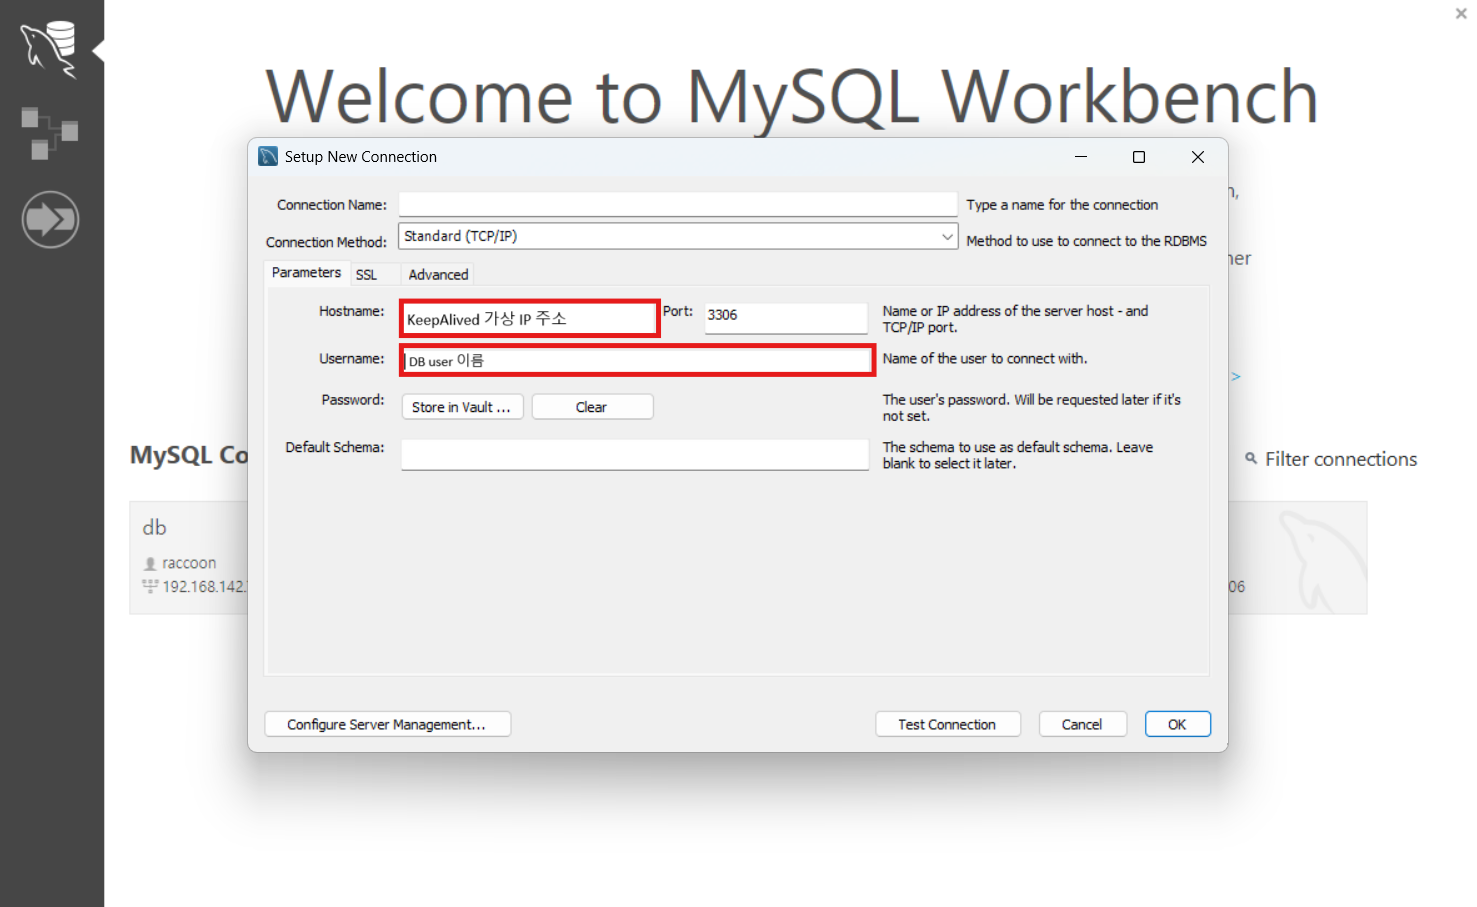Click the Setup New Connection dialog icon
The height and width of the screenshot is (907, 1477).
coord(268,156)
